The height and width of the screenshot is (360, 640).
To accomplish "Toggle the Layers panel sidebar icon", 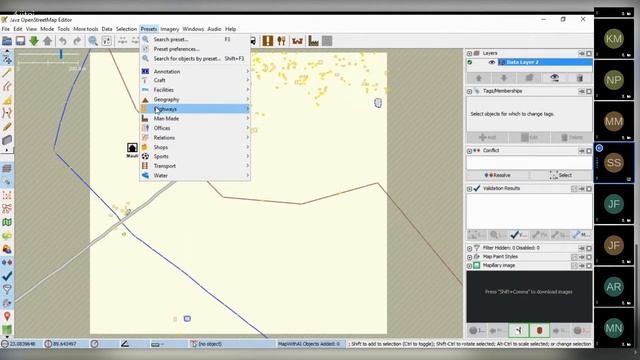I will coord(7,168).
